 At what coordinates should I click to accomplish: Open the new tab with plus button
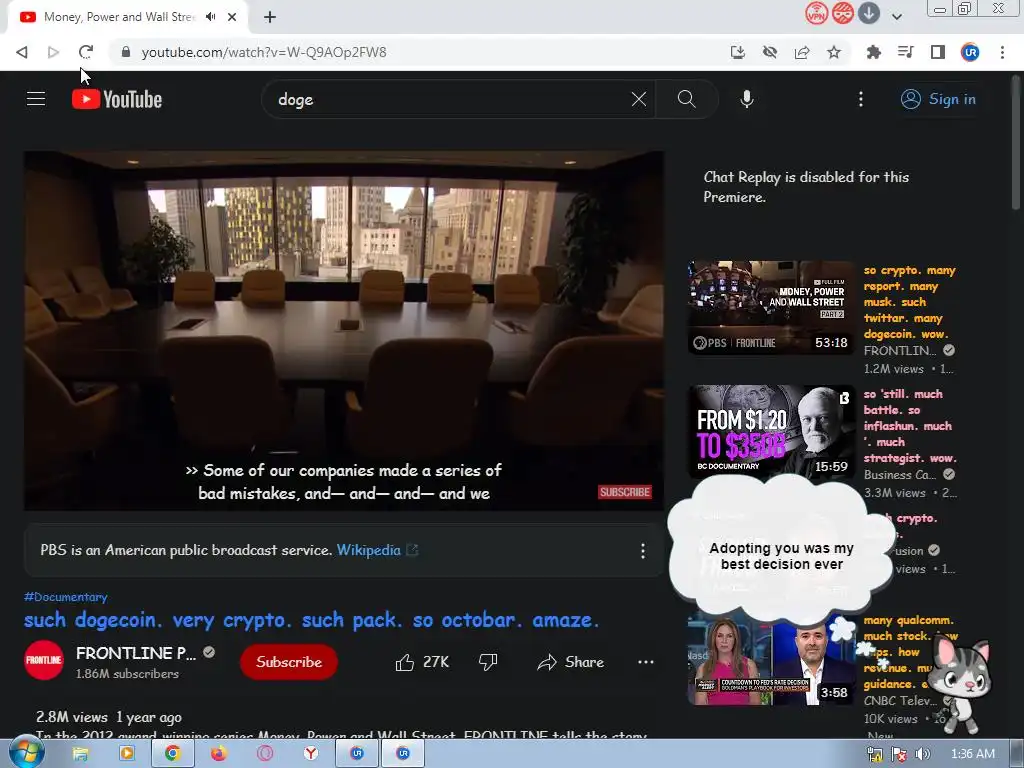(270, 17)
